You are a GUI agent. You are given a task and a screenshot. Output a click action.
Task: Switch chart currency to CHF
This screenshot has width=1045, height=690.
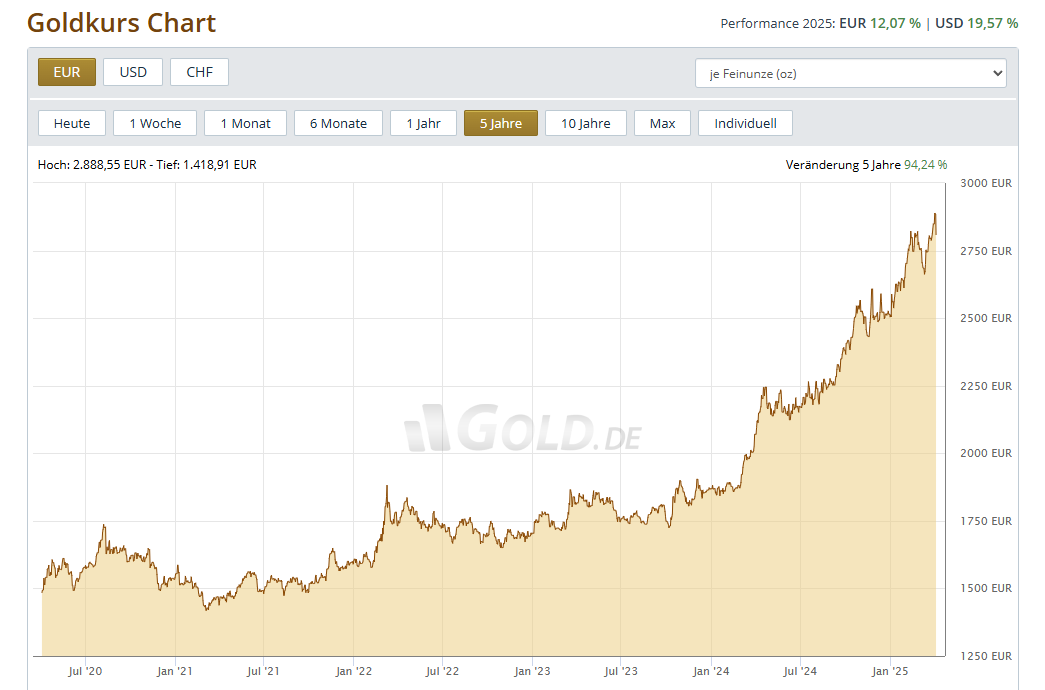point(199,72)
